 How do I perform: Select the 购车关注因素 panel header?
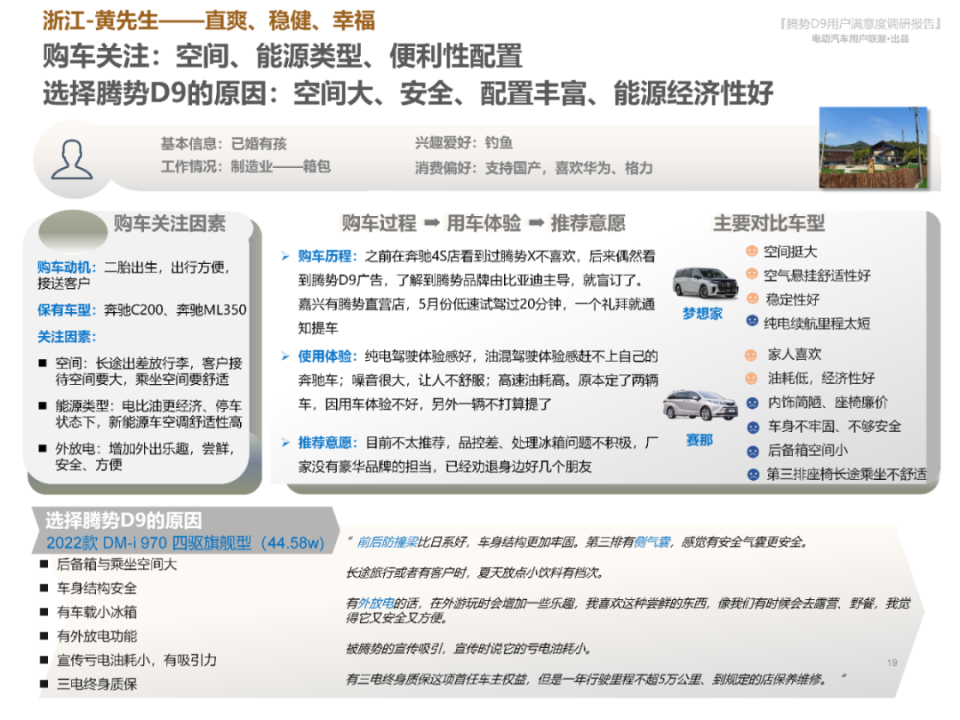point(171,223)
